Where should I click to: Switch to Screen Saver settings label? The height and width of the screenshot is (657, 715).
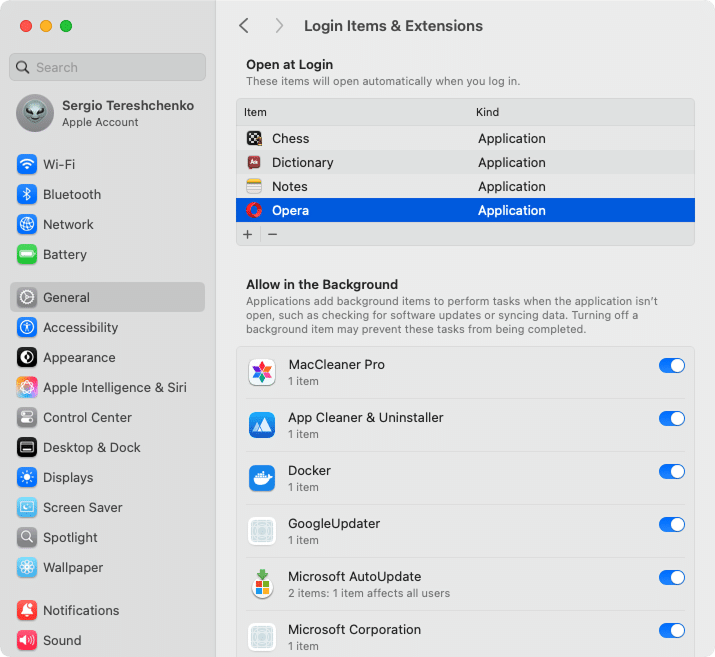pos(83,507)
